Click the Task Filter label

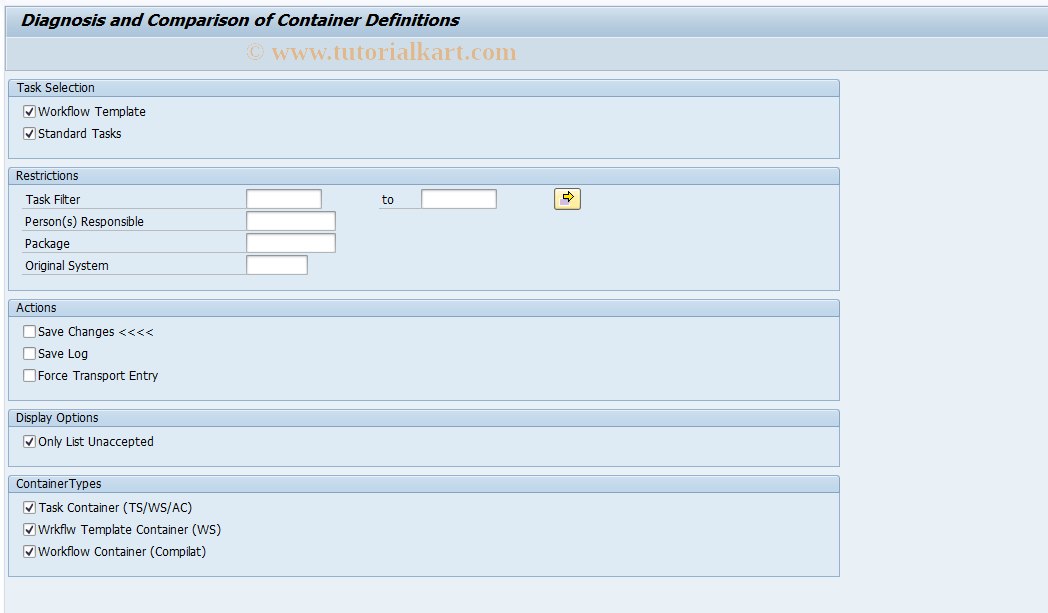pos(53,200)
